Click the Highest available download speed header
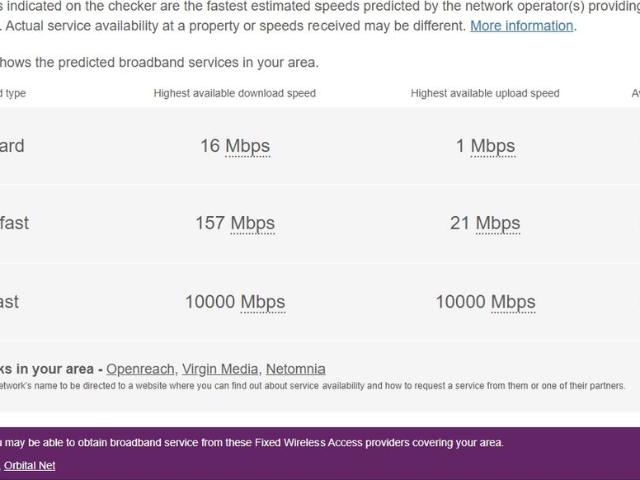Image resolution: width=640 pixels, height=480 pixels. tap(234, 93)
